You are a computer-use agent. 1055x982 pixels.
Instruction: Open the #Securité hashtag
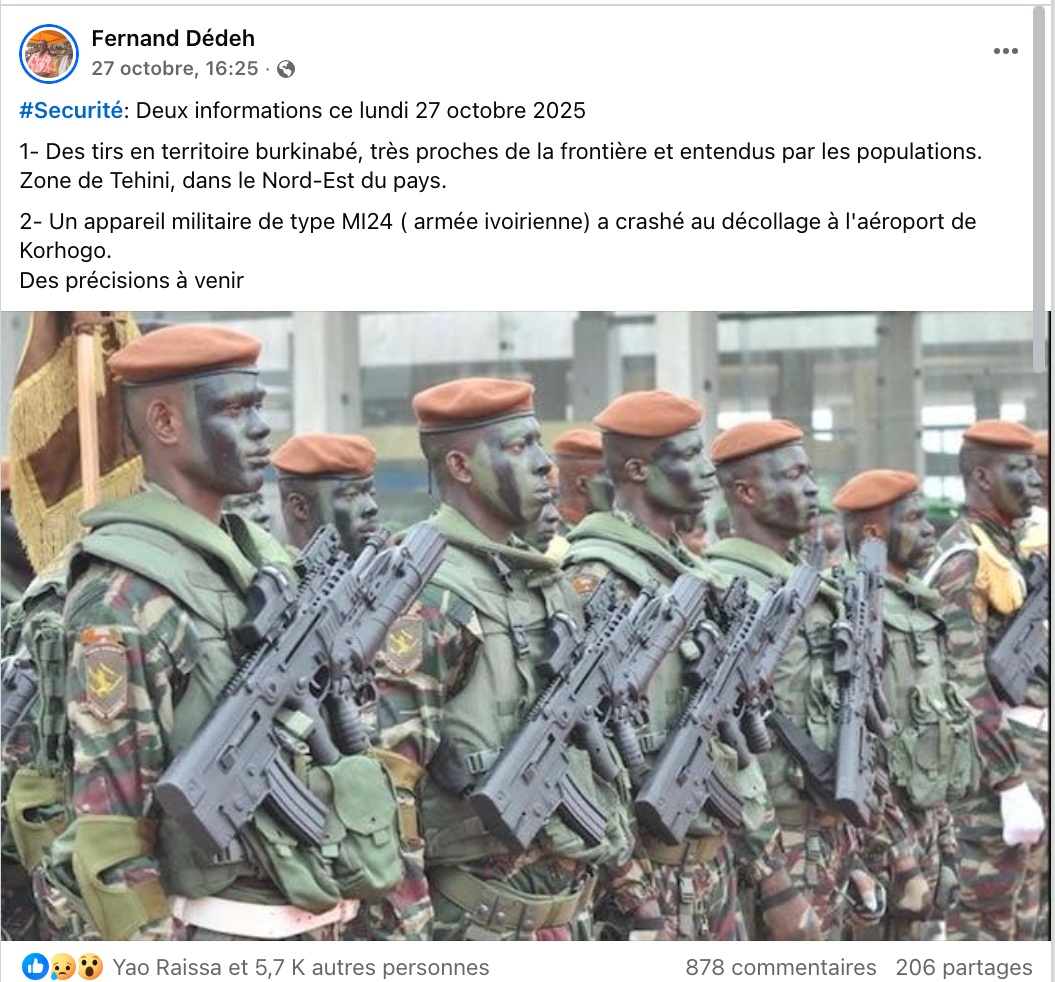71,110
